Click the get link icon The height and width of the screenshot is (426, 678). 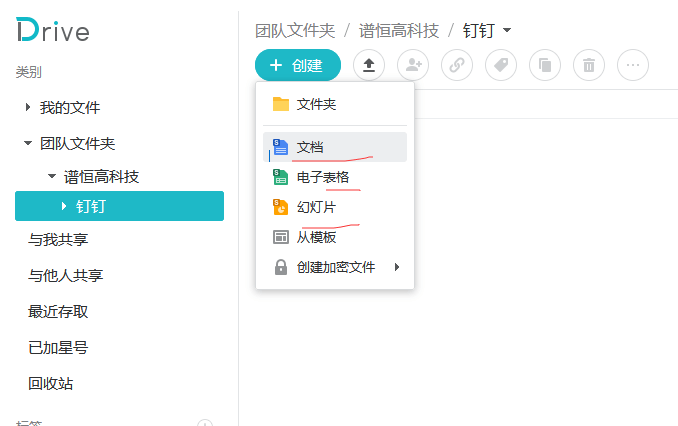coord(457,65)
